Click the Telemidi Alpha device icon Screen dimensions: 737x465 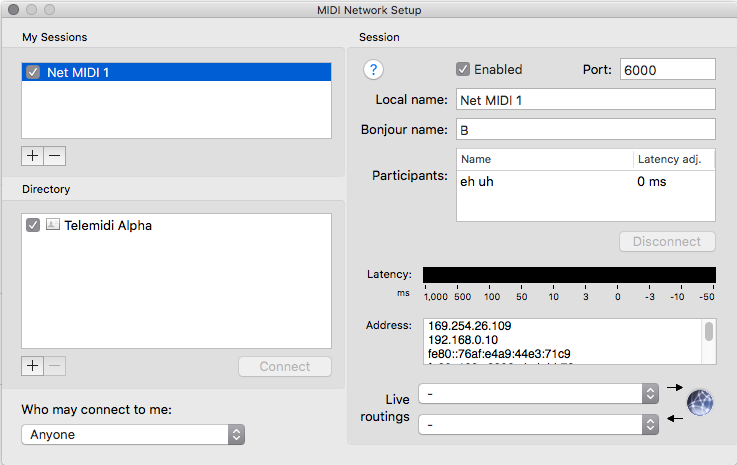[53, 225]
